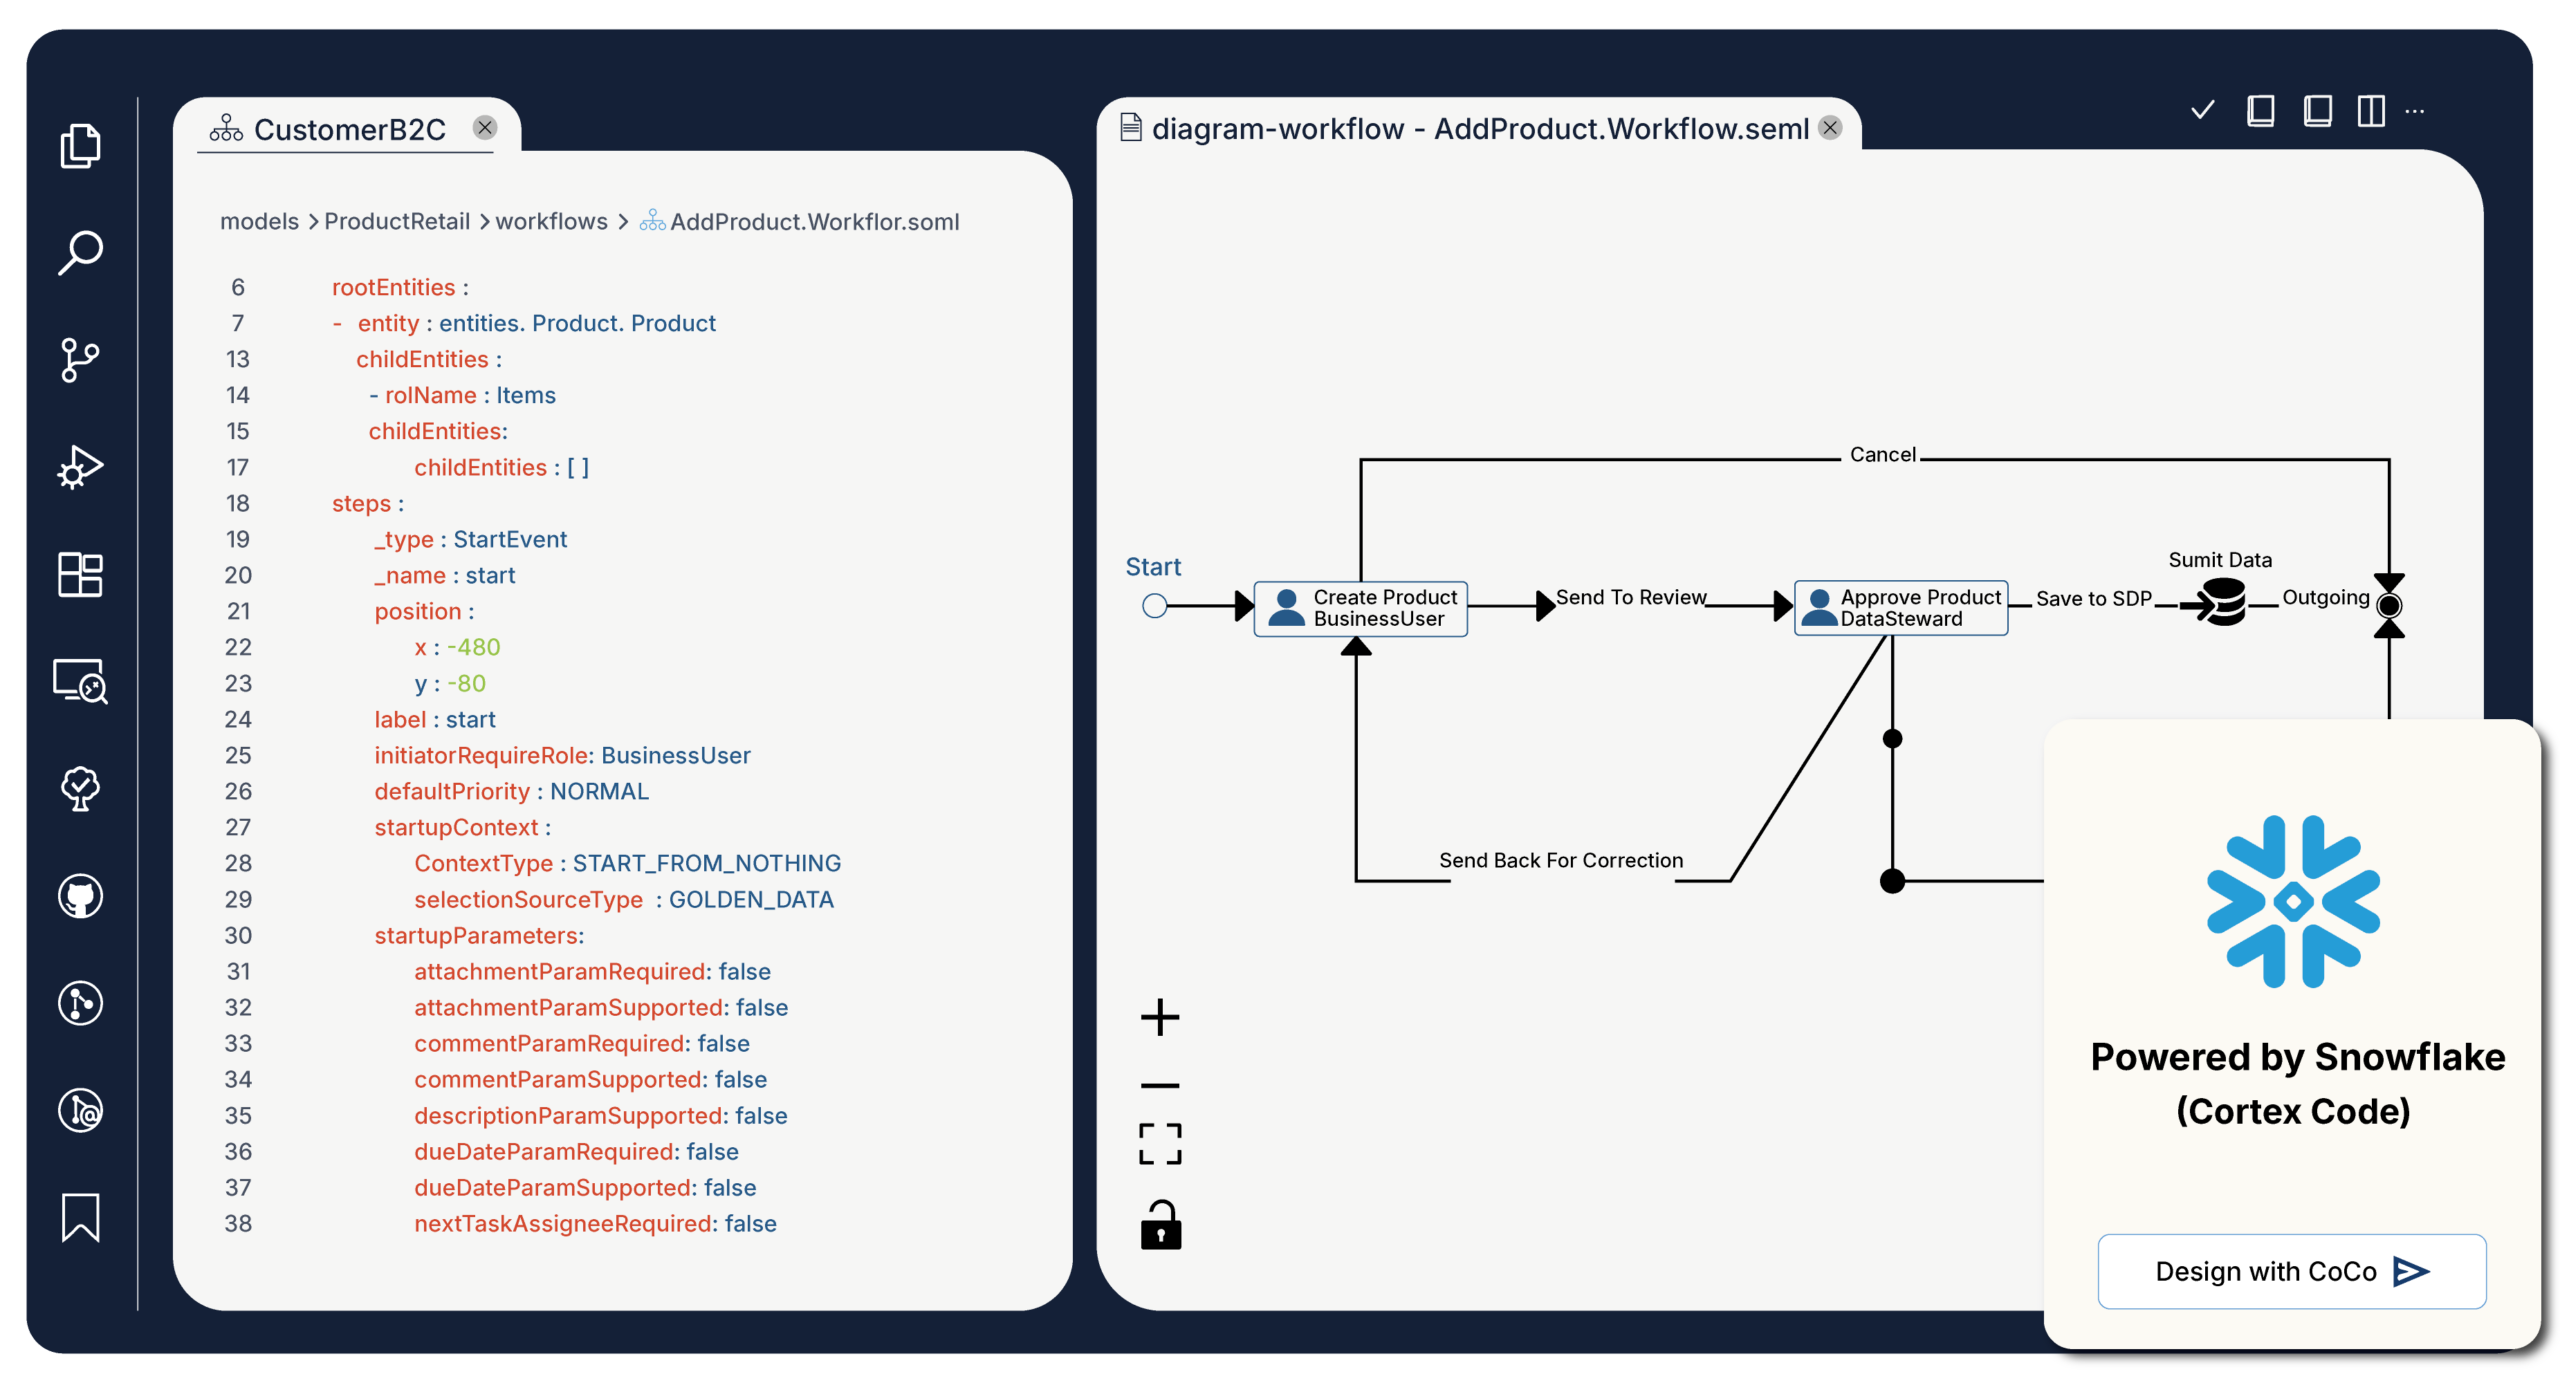2560x1383 pixels.
Task: Zoom in the diagram with plus icon
Action: click(1160, 1017)
